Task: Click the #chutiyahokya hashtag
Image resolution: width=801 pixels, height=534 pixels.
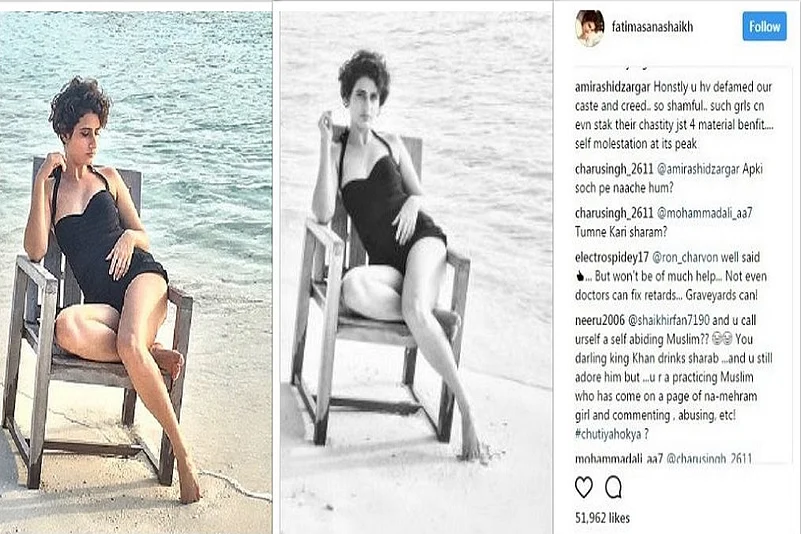Action: click(608, 434)
